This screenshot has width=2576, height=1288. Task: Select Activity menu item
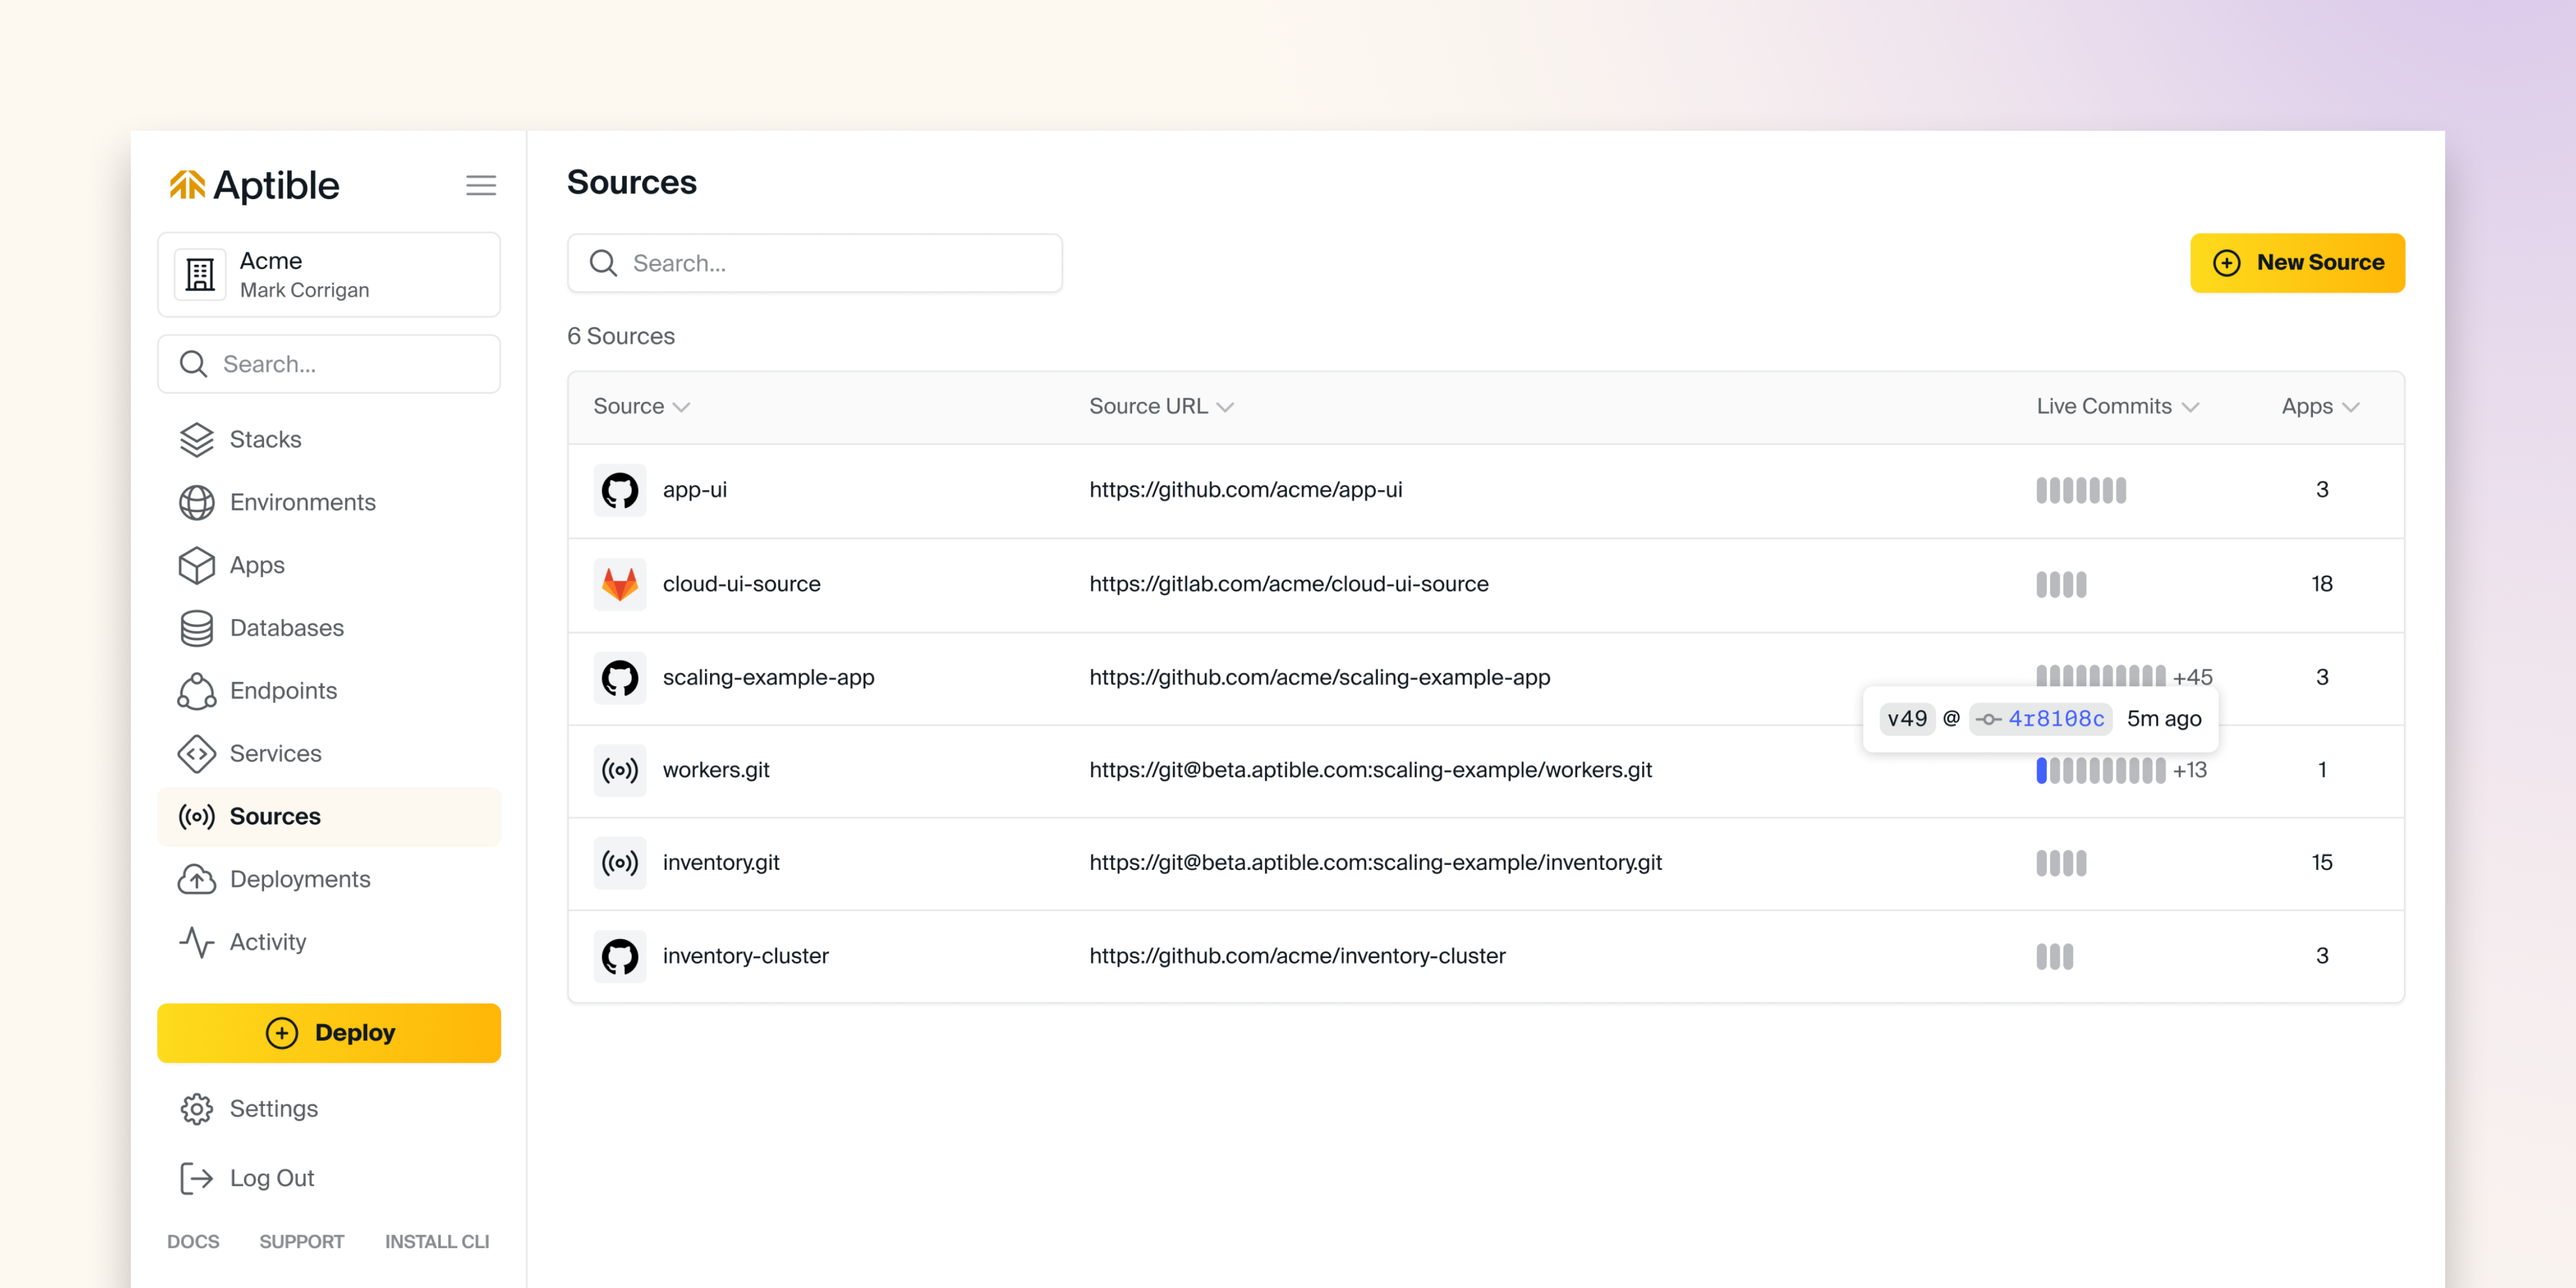click(x=267, y=942)
